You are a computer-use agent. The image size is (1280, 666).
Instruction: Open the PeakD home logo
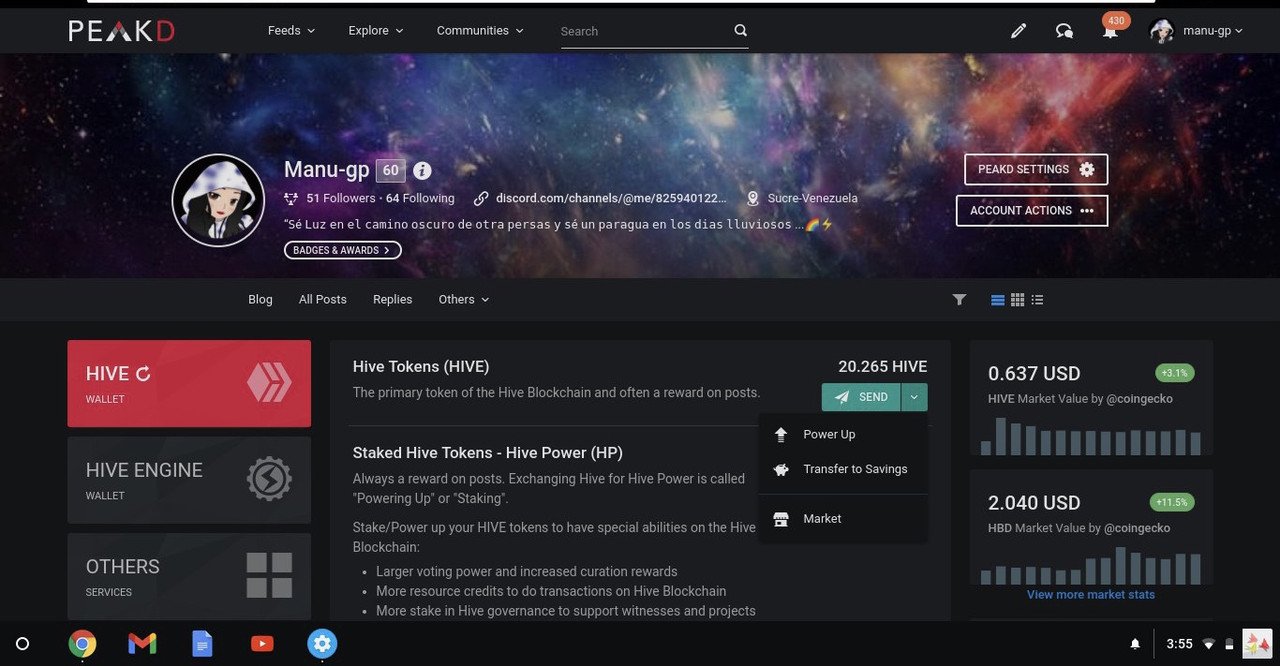click(121, 31)
